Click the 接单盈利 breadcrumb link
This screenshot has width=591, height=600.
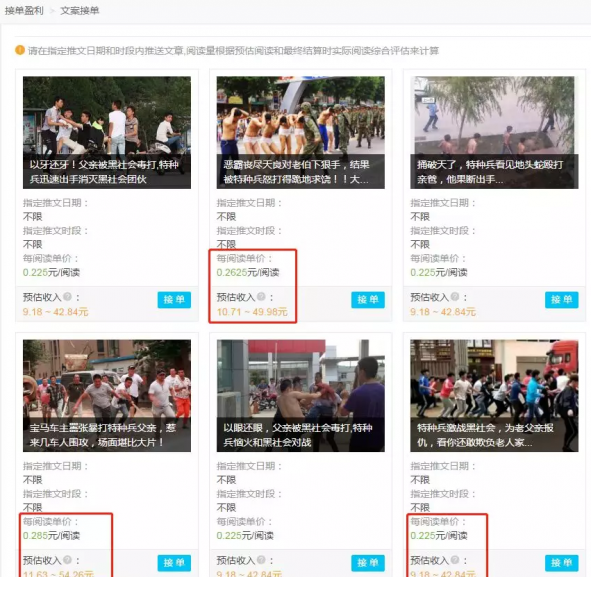24,10
